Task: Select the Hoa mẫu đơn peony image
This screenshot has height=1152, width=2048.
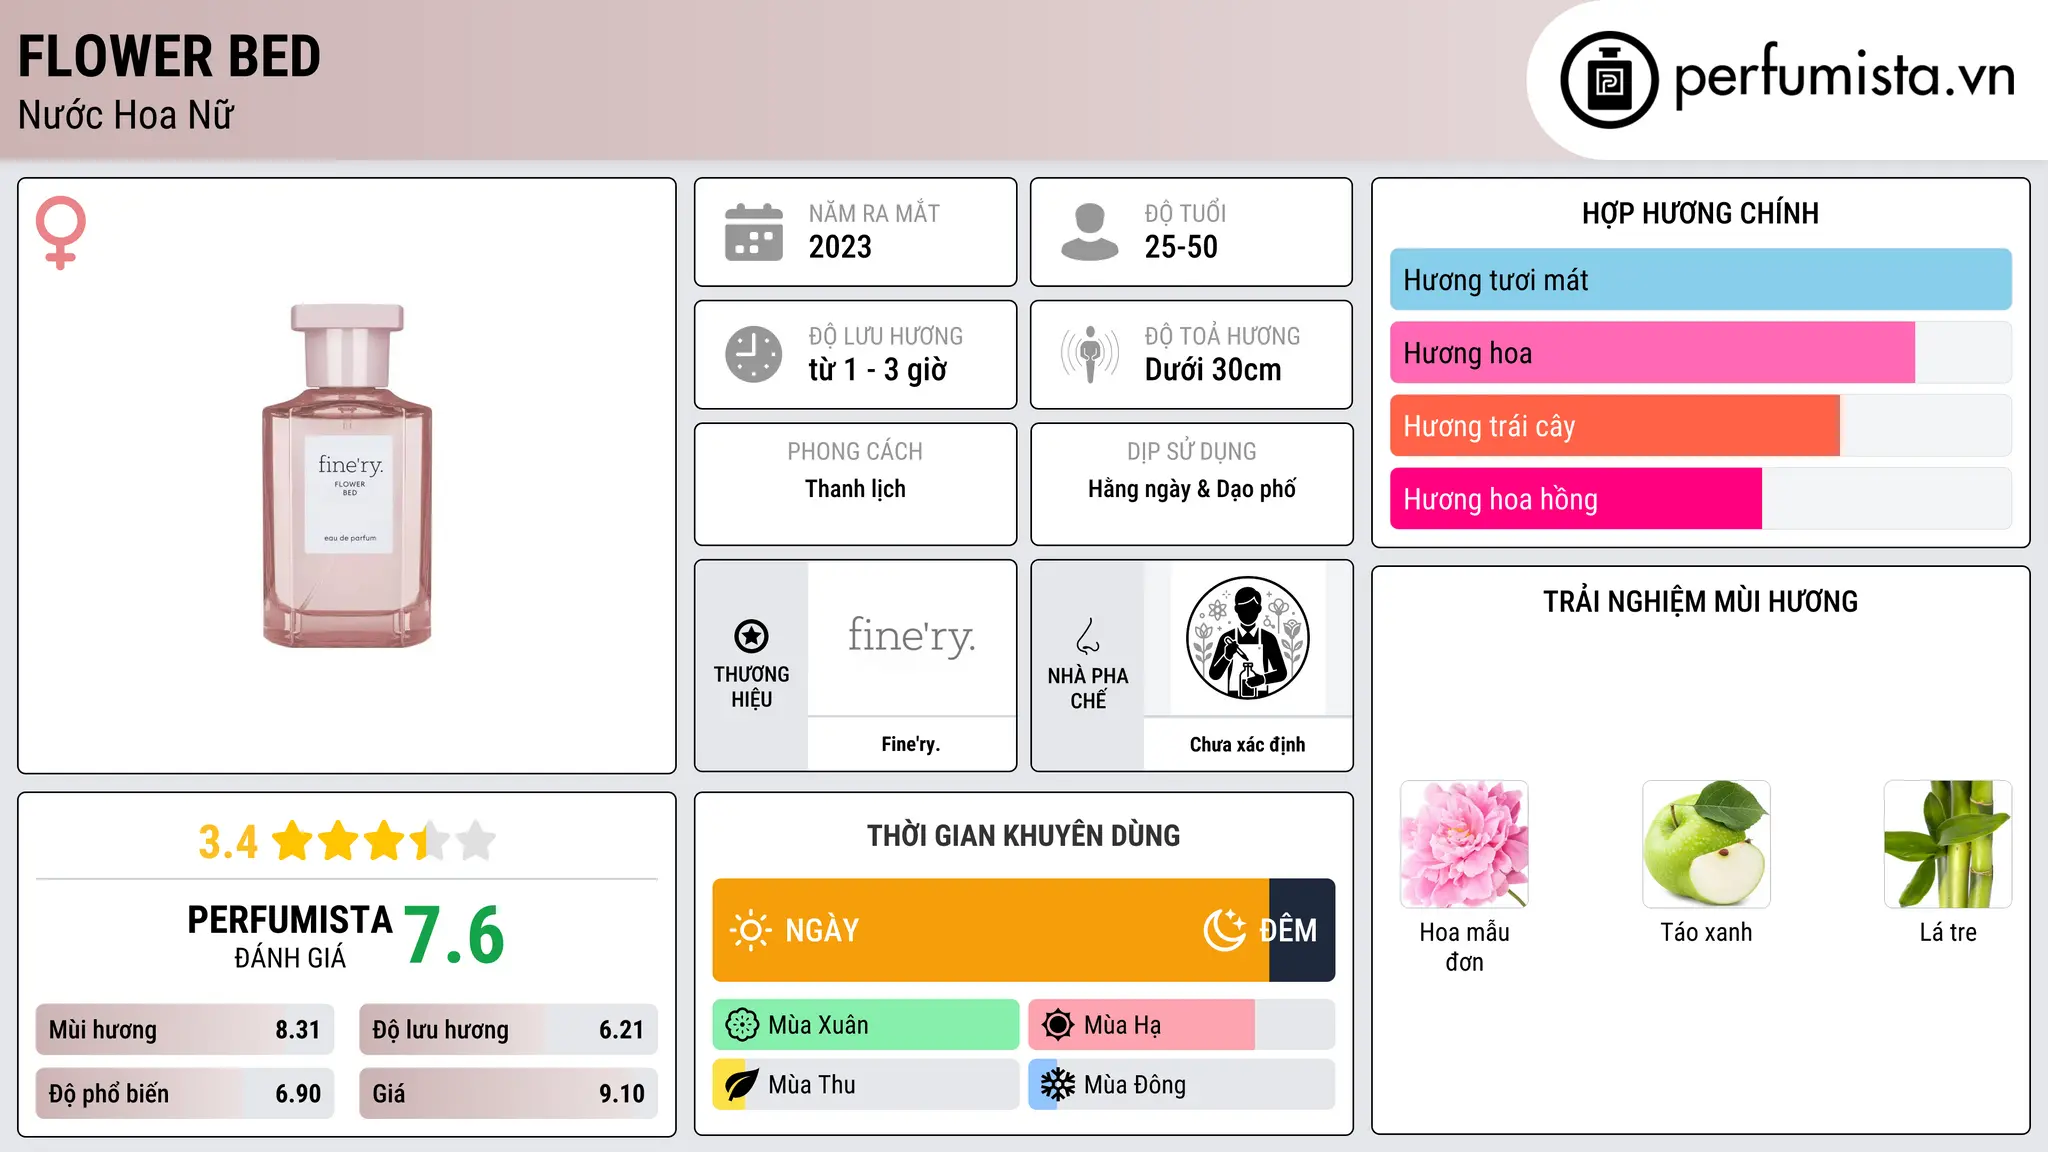Action: tap(1464, 844)
